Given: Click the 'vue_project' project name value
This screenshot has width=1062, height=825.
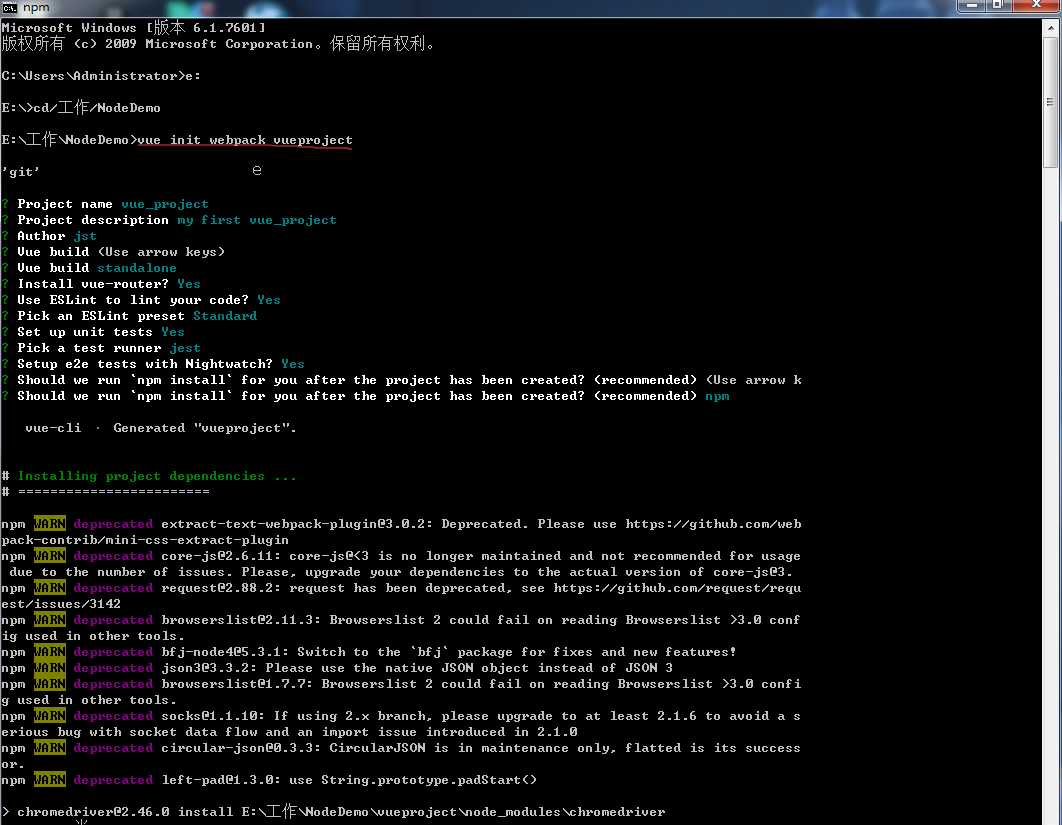Looking at the screenshot, I should pyautogui.click(x=165, y=204).
